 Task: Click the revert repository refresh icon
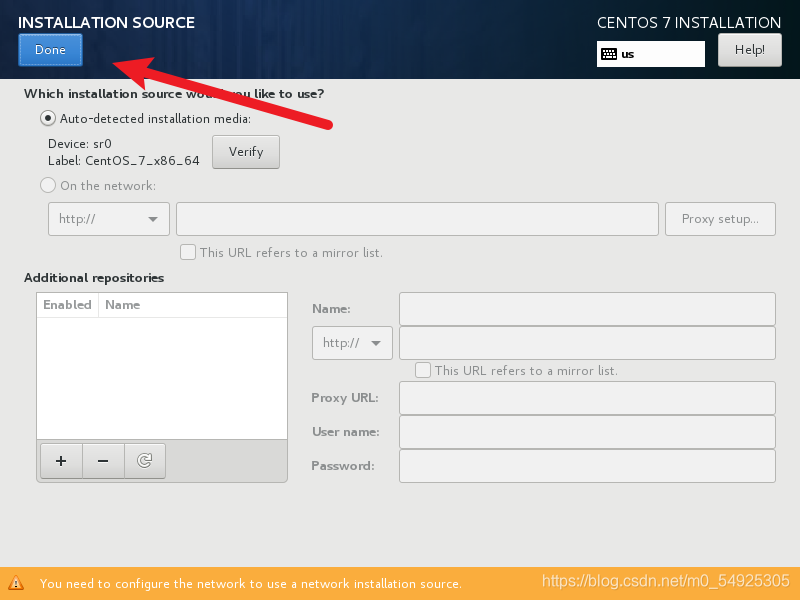coord(145,461)
